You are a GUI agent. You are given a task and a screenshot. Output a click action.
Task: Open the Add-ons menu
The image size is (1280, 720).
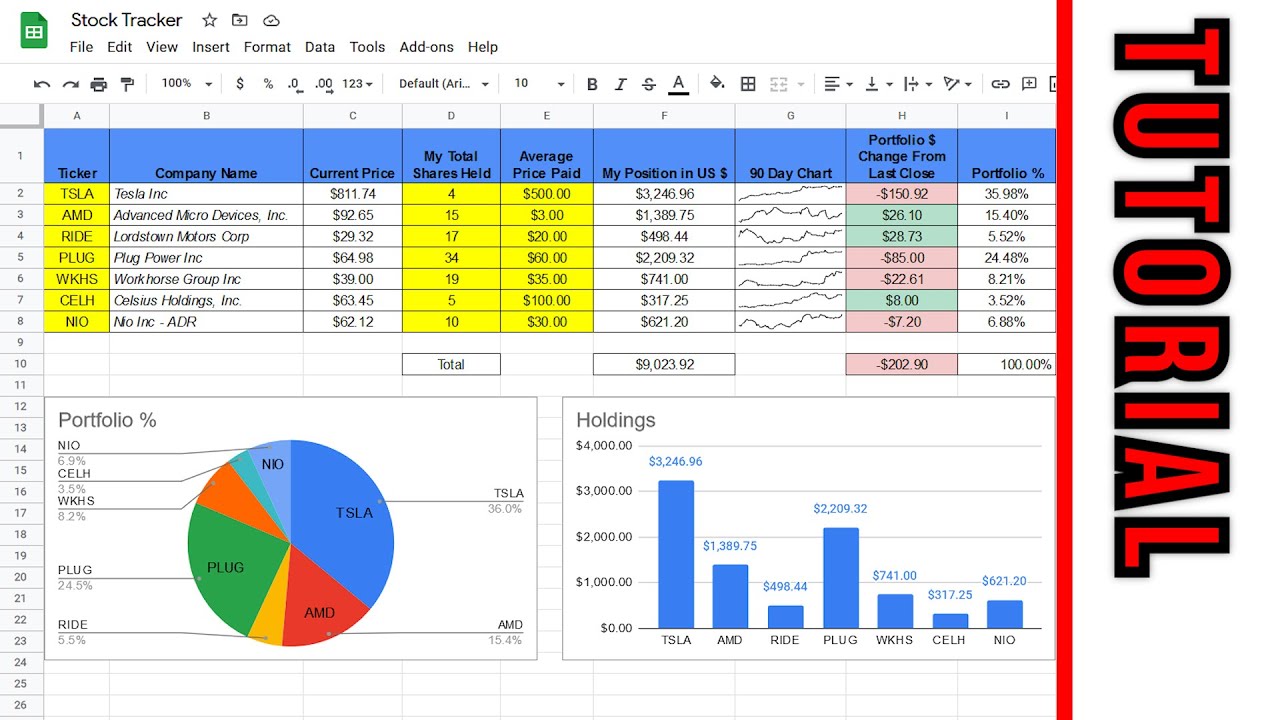427,47
